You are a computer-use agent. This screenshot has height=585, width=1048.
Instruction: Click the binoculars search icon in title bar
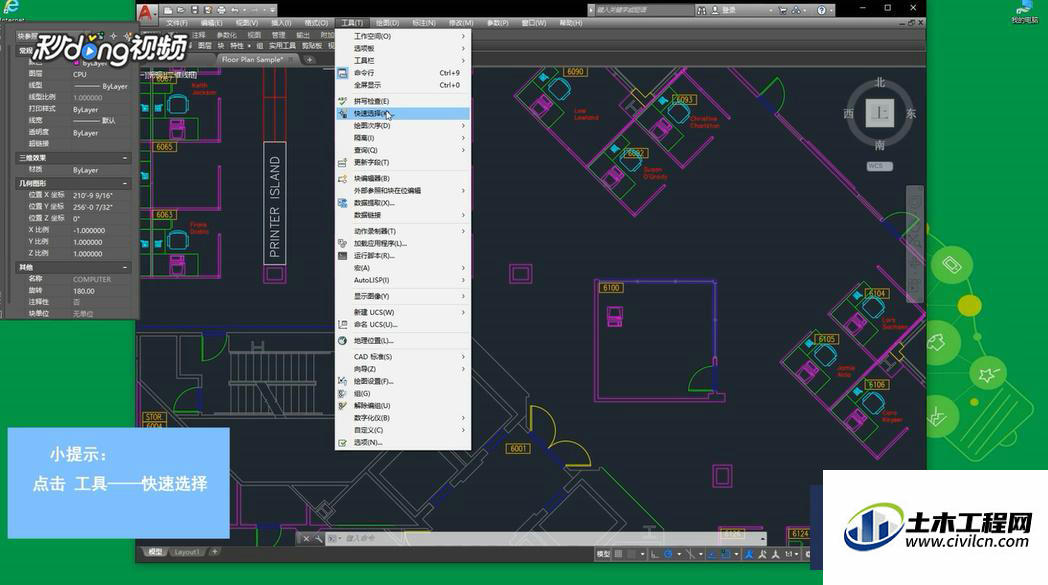[701, 10]
